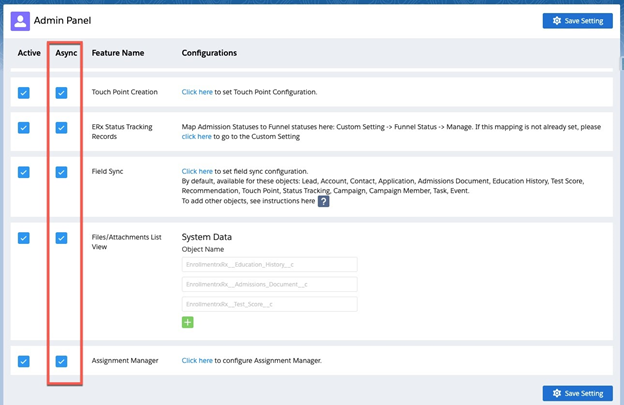Disable Active for ERx Status Tracking Records
The image size is (624, 405).
(x=24, y=128)
